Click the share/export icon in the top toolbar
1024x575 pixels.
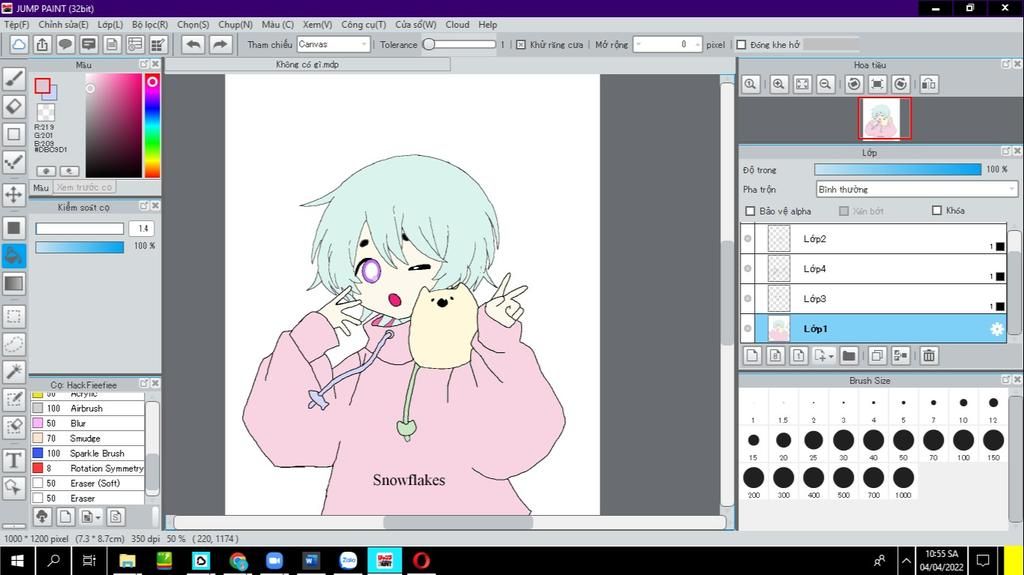coord(42,44)
